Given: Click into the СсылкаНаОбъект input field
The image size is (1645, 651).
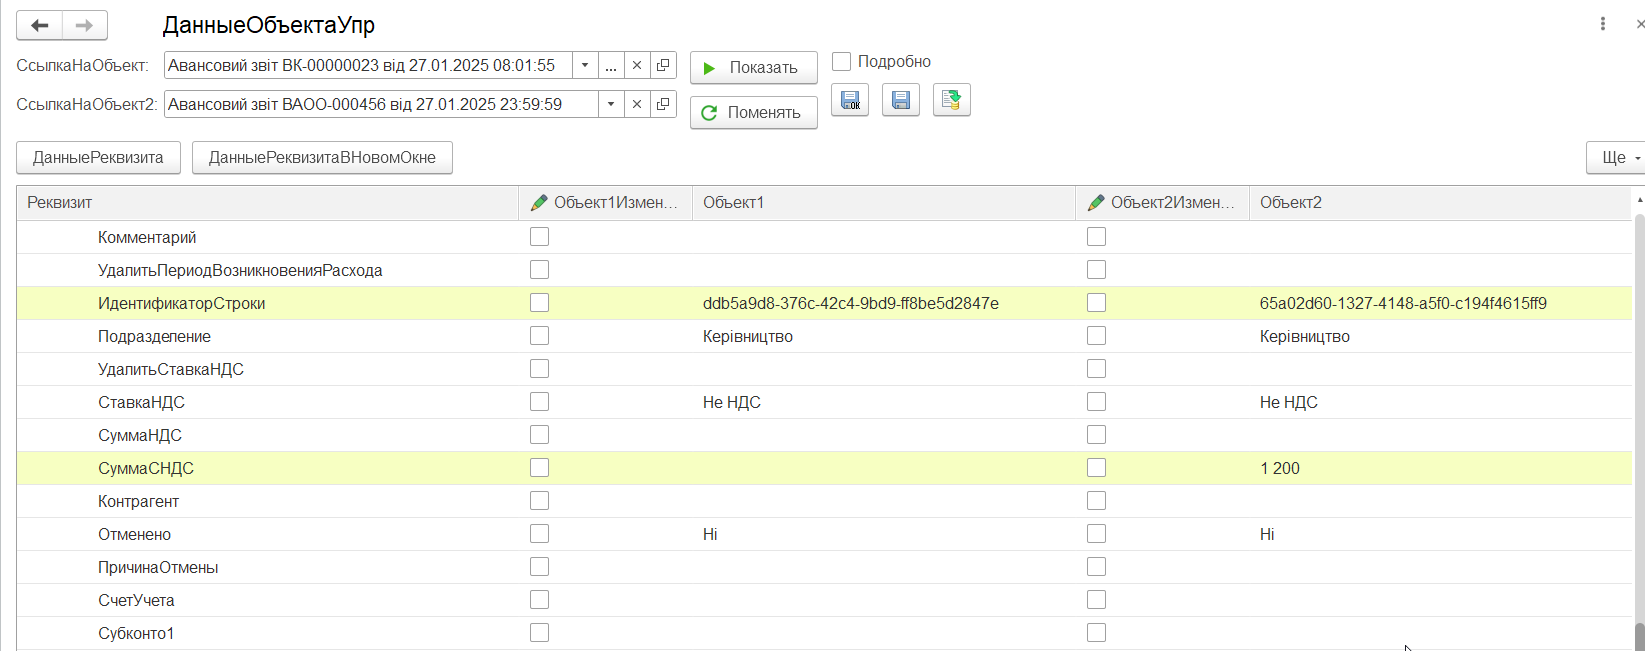Looking at the screenshot, I should (x=368, y=65).
